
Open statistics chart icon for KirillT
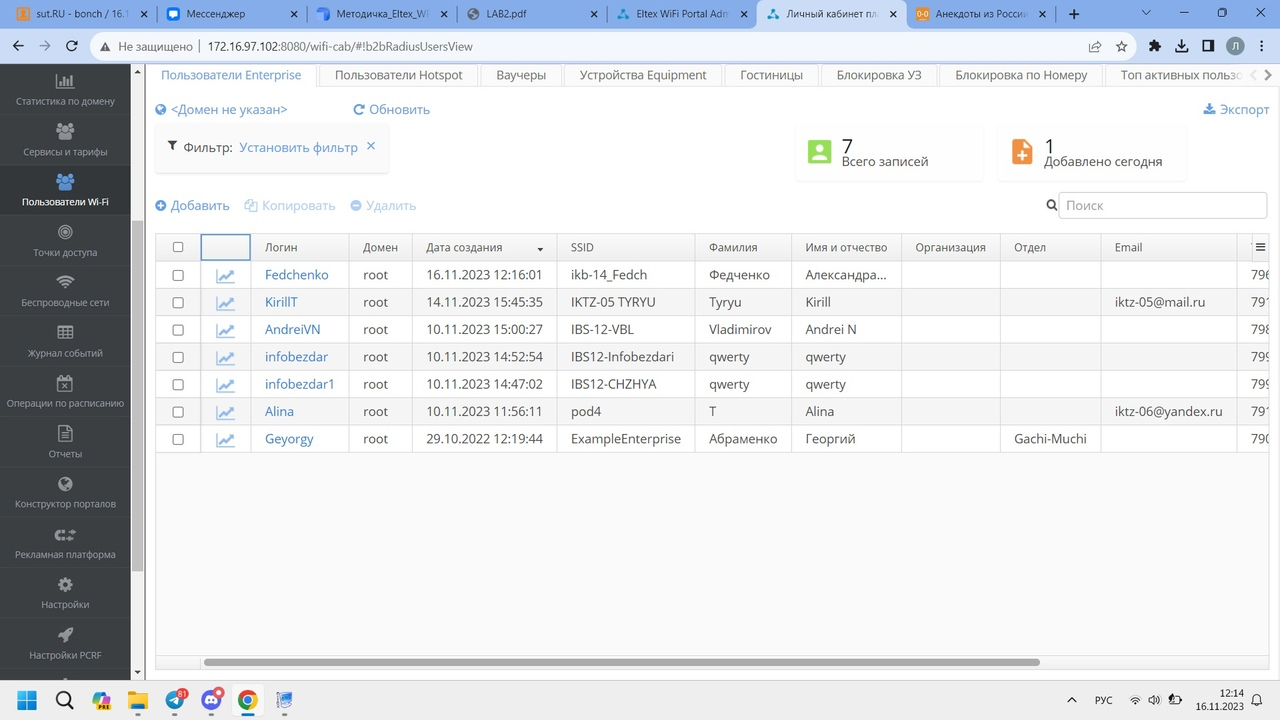pos(226,302)
